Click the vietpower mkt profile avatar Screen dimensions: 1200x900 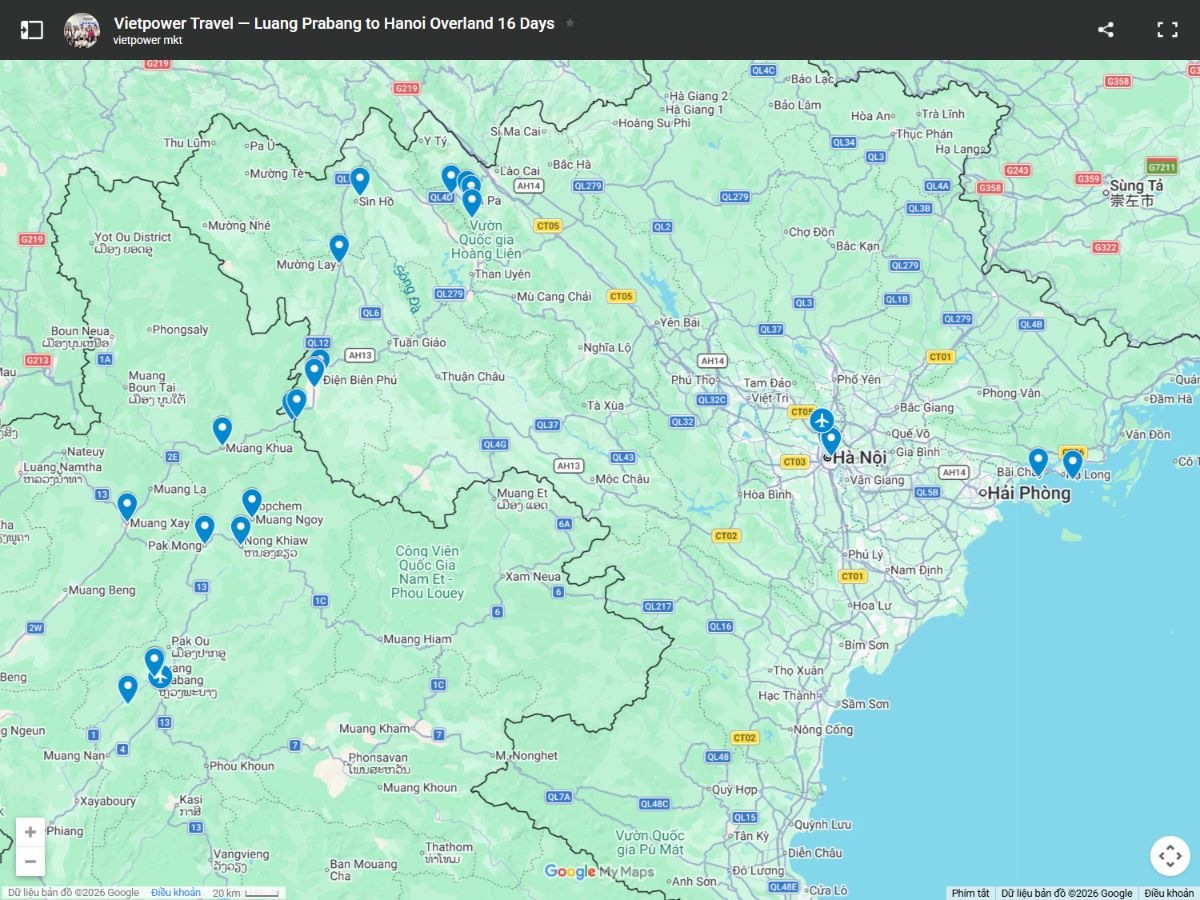[82, 30]
